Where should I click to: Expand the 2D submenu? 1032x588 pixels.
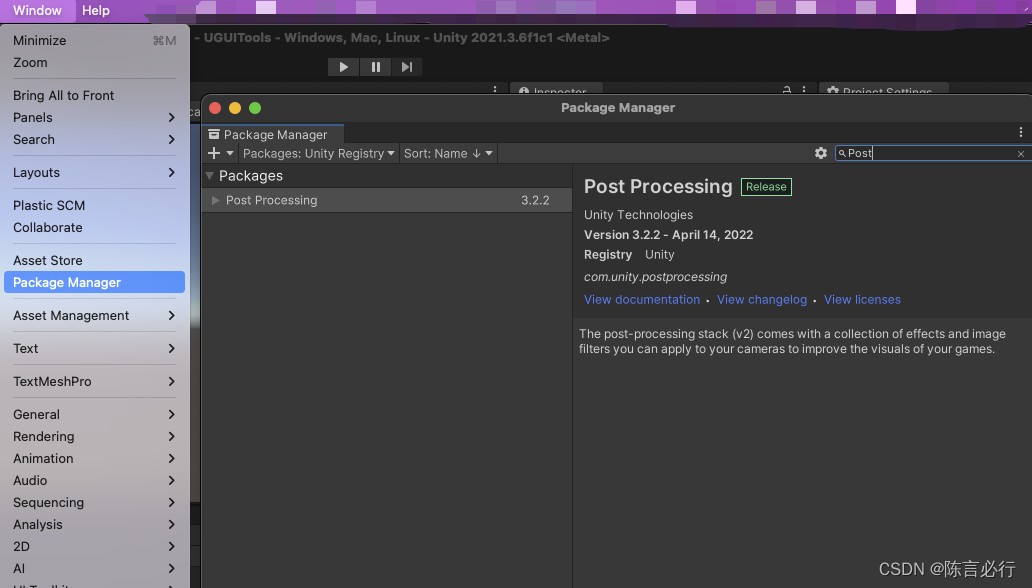coord(95,547)
